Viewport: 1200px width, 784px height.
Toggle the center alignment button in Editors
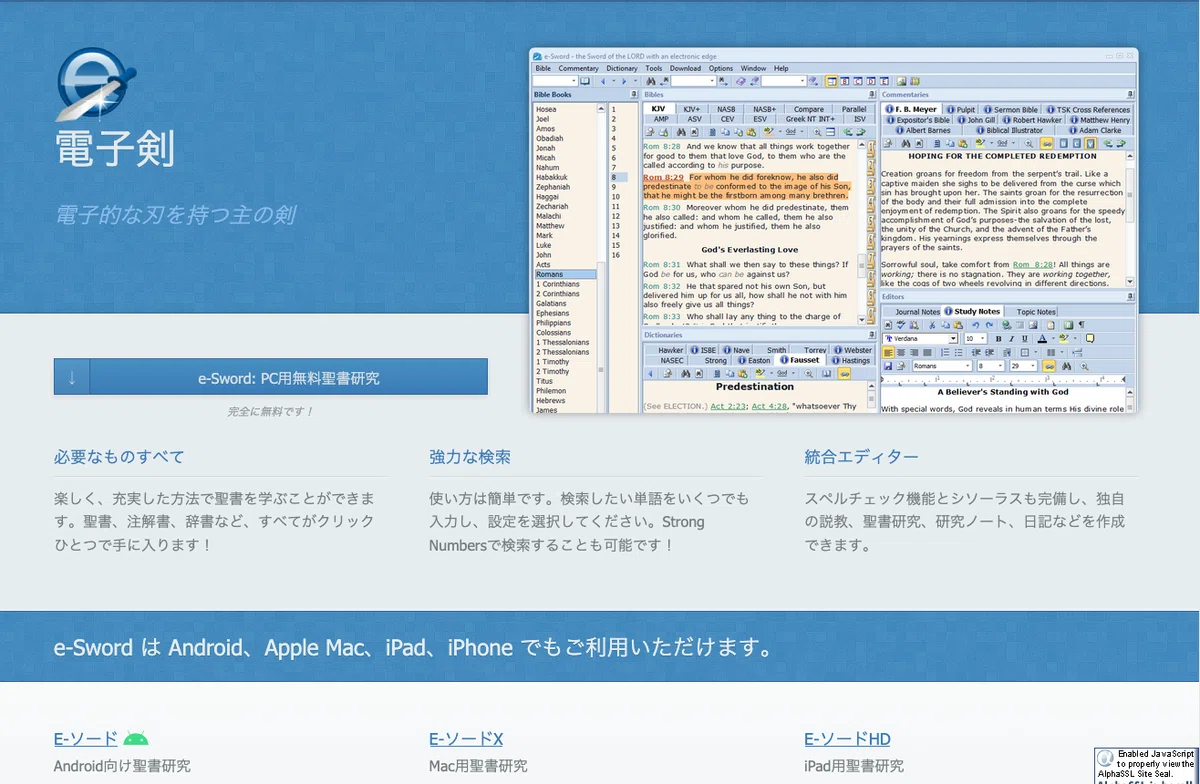pyautogui.click(x=901, y=352)
